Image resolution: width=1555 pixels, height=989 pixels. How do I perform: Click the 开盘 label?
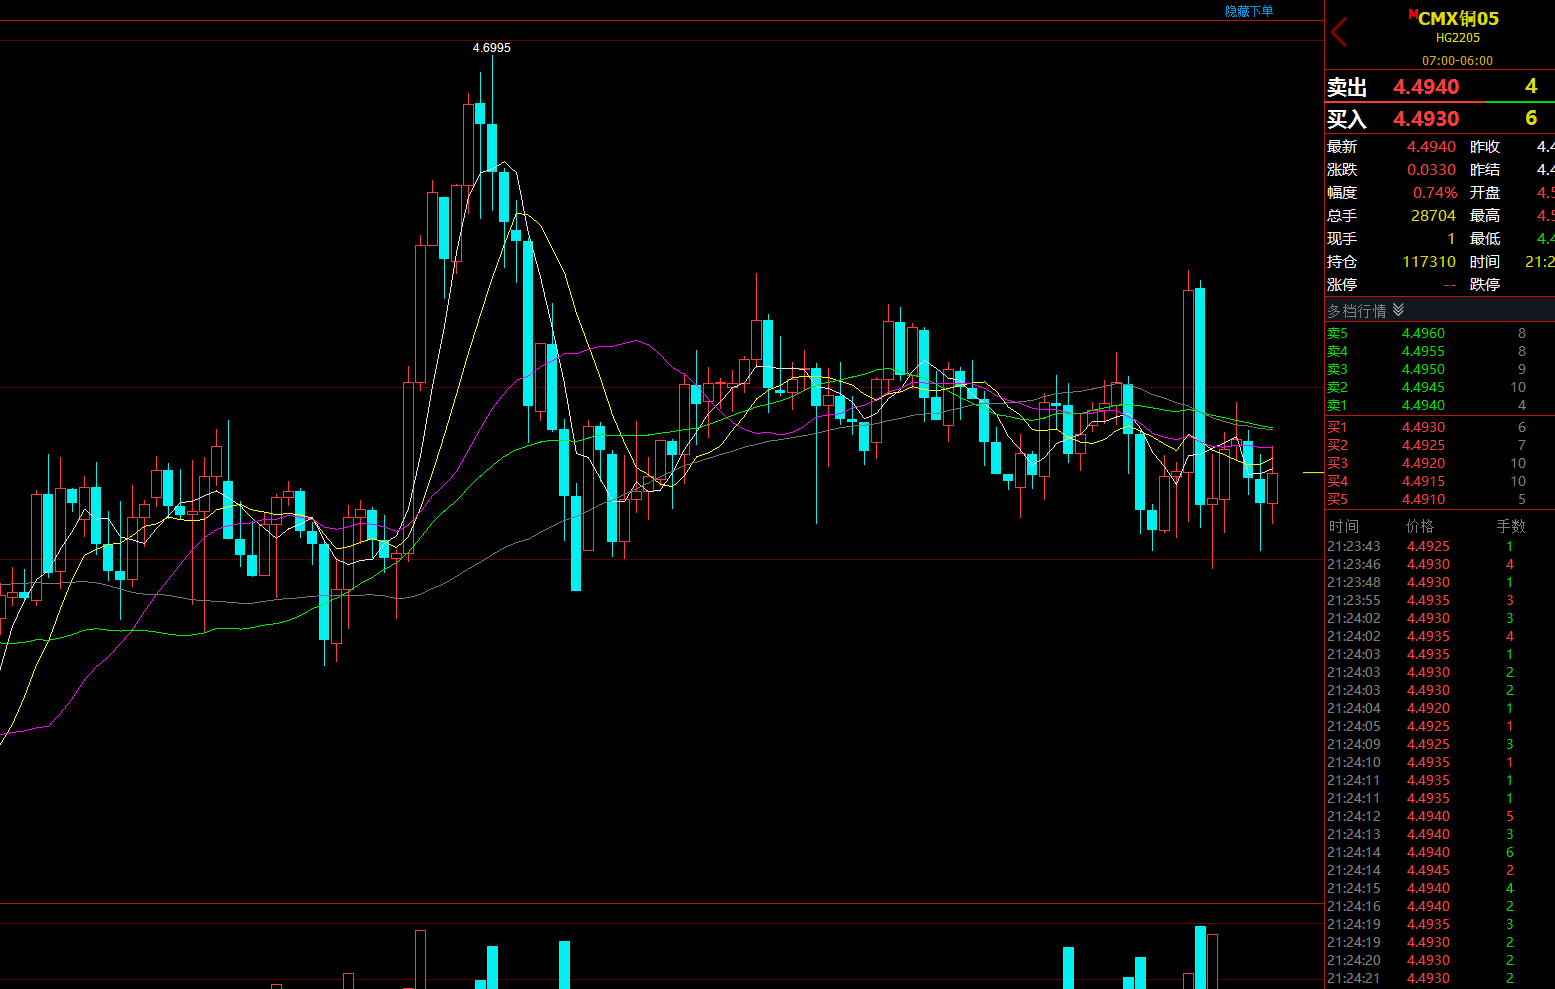click(x=1485, y=193)
